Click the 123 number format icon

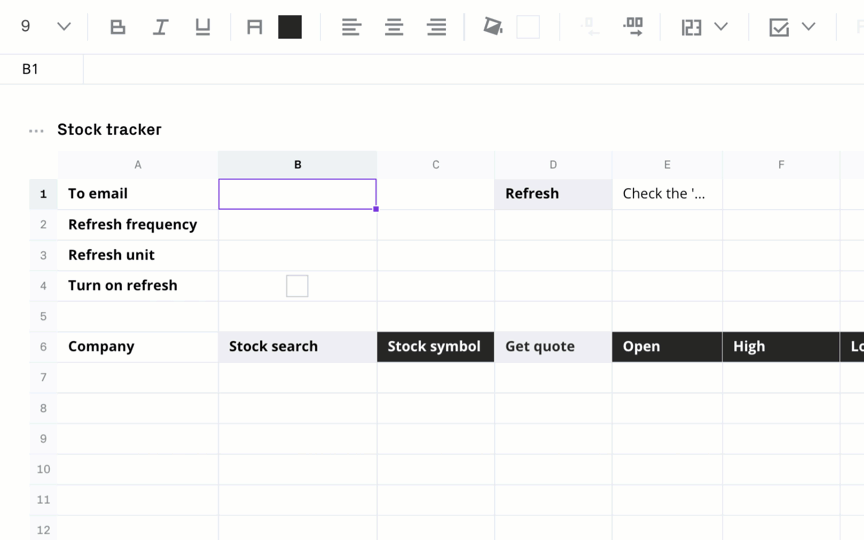692,27
